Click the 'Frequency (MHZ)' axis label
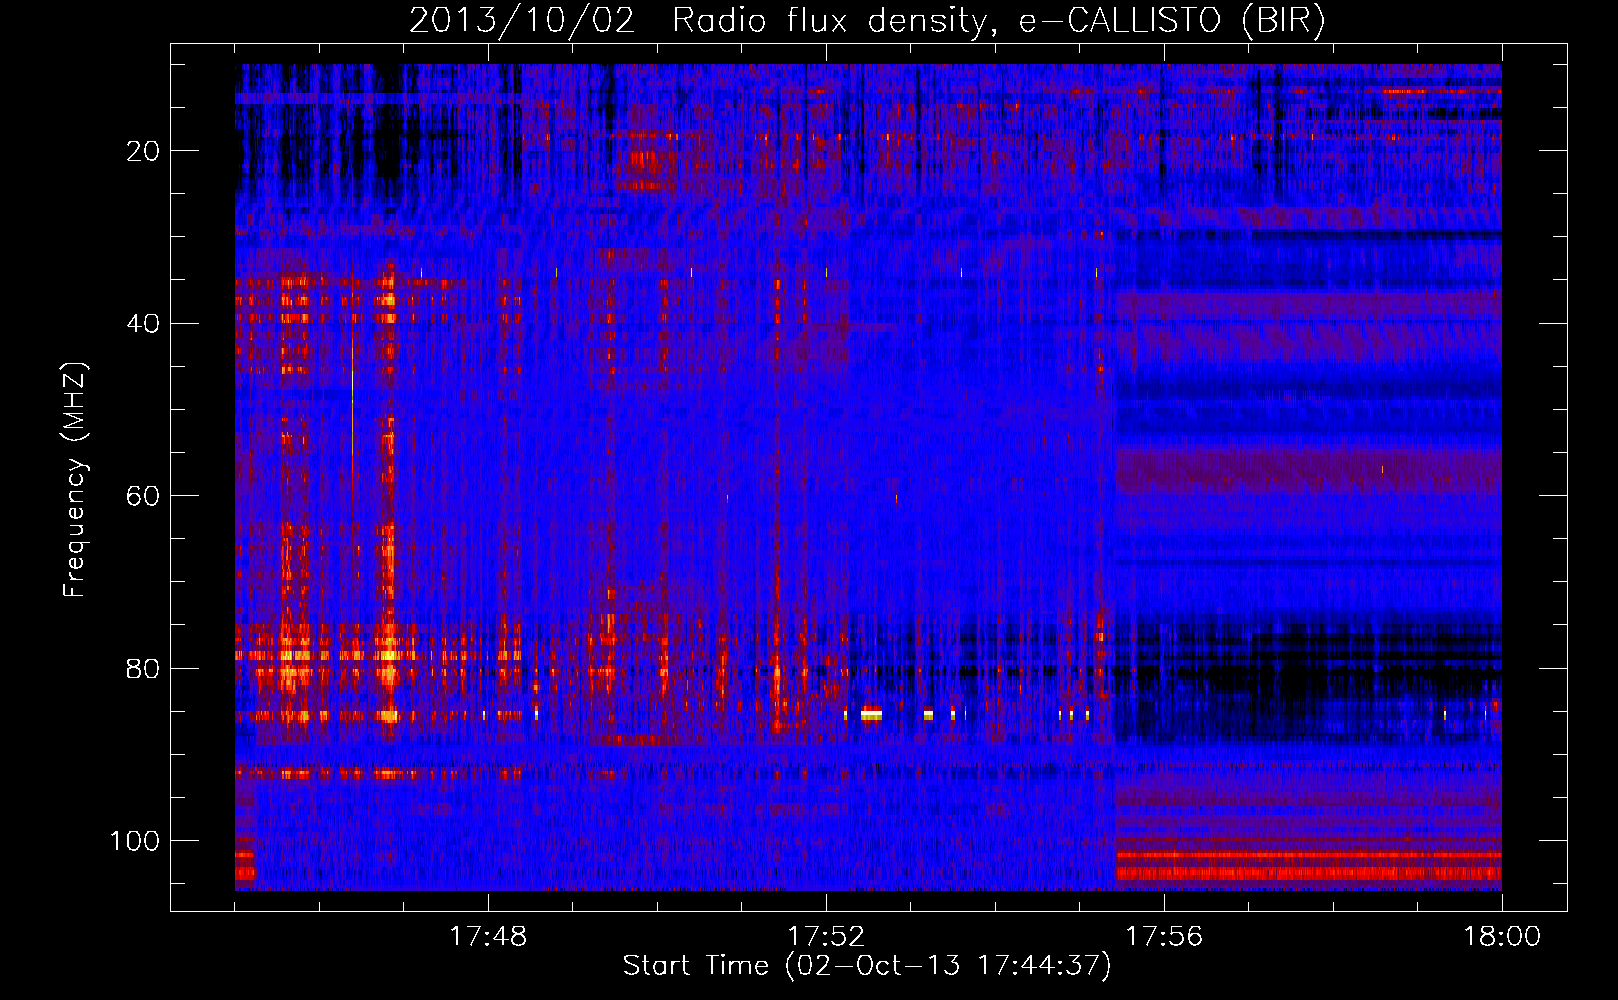Screen dimensions: 1618x1000 (x=75, y=479)
